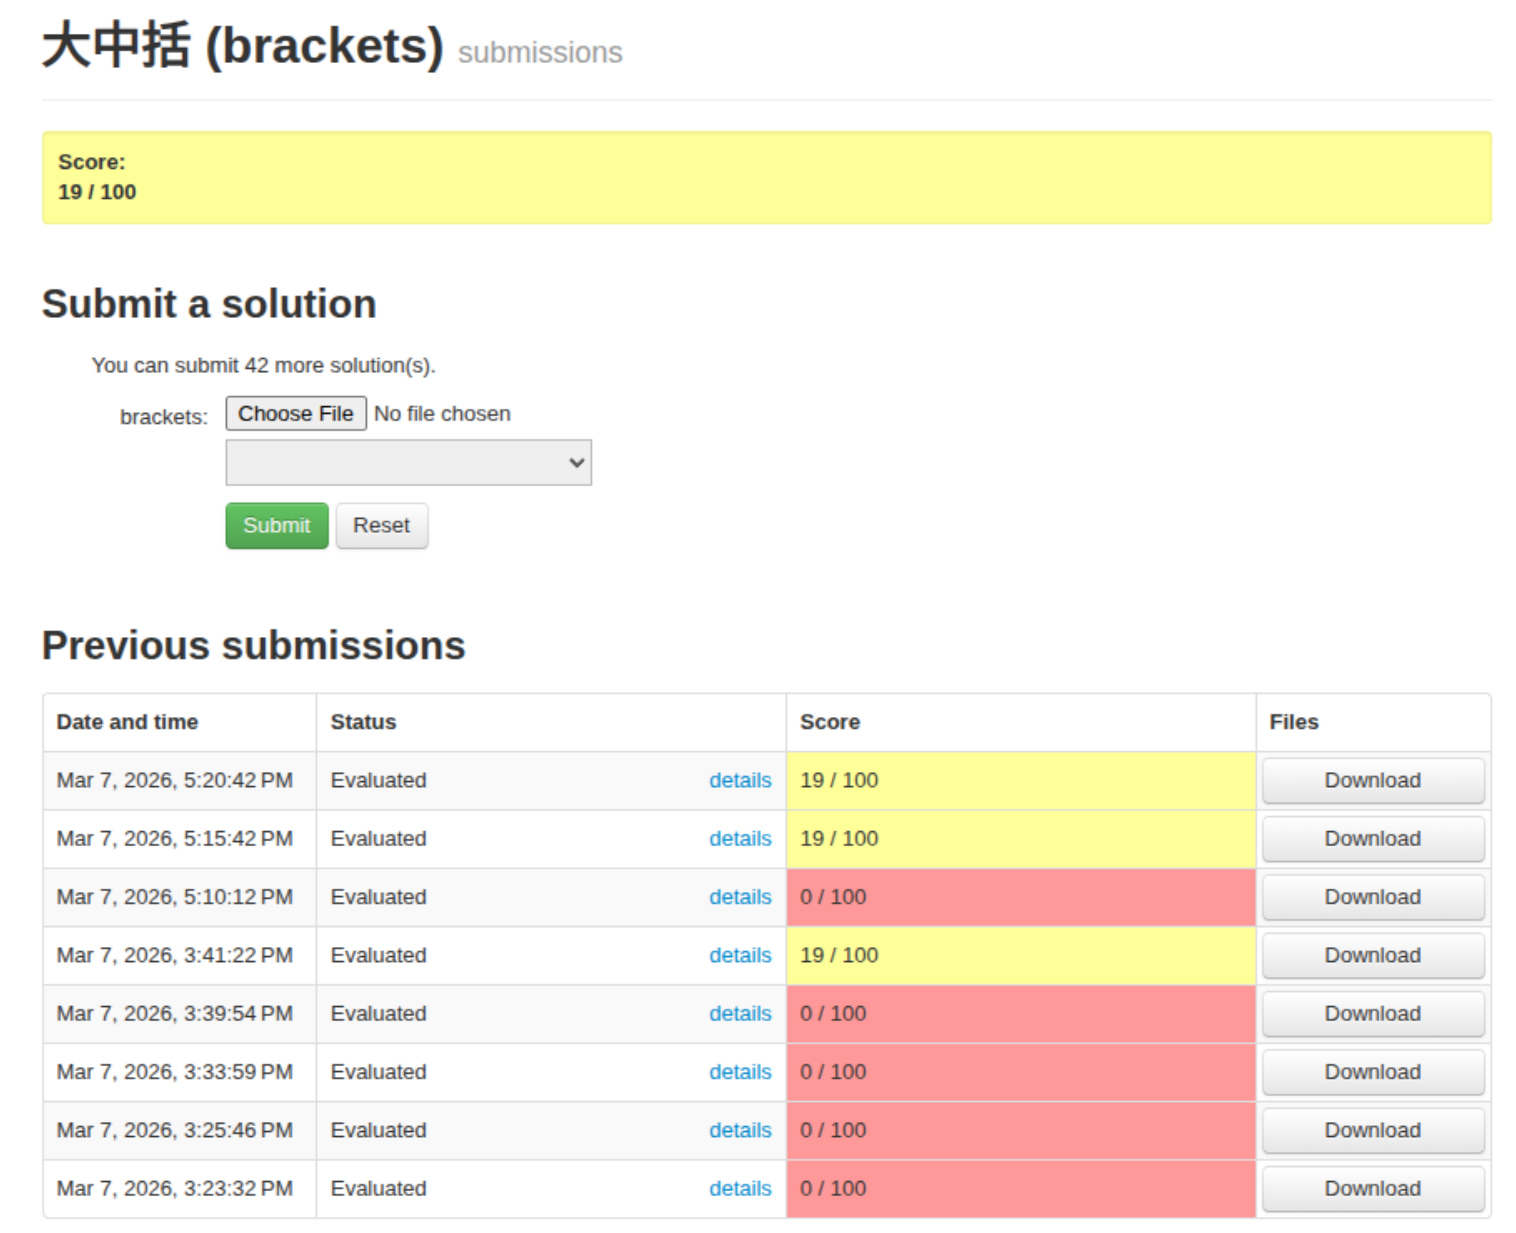1516x1233 pixels.
Task: Open details for 3:39:54 PM submission
Action: click(739, 1014)
